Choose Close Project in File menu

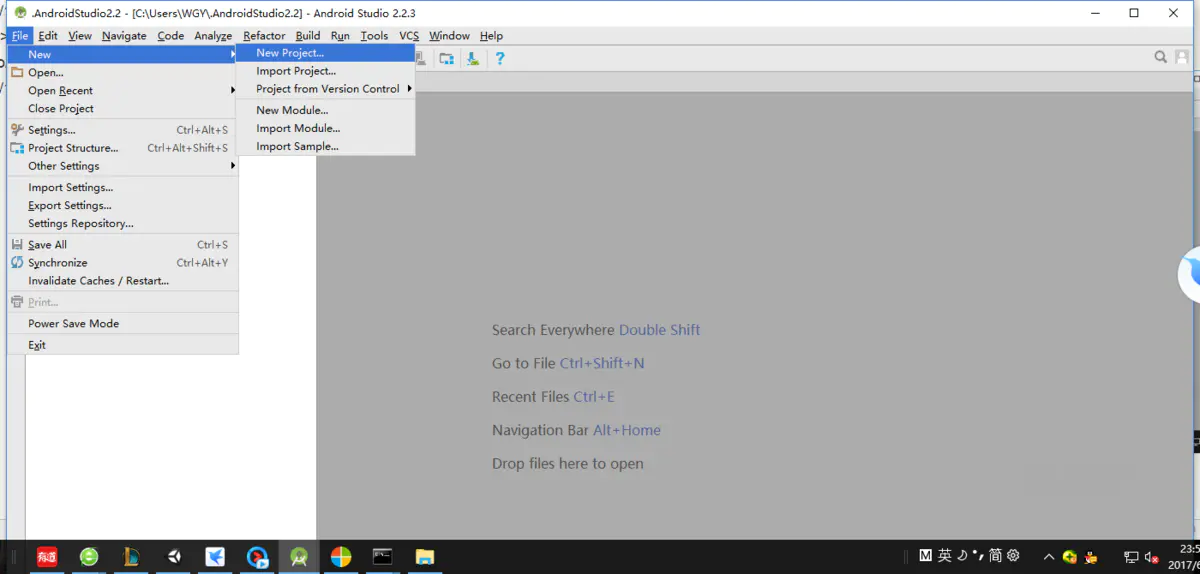123,109
